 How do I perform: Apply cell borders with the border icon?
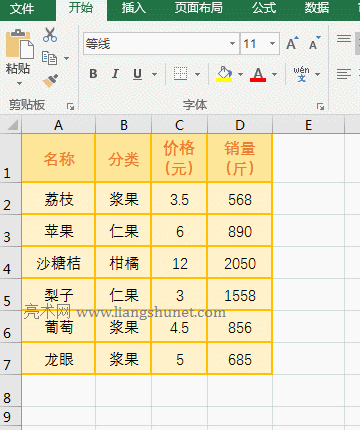click(180, 74)
